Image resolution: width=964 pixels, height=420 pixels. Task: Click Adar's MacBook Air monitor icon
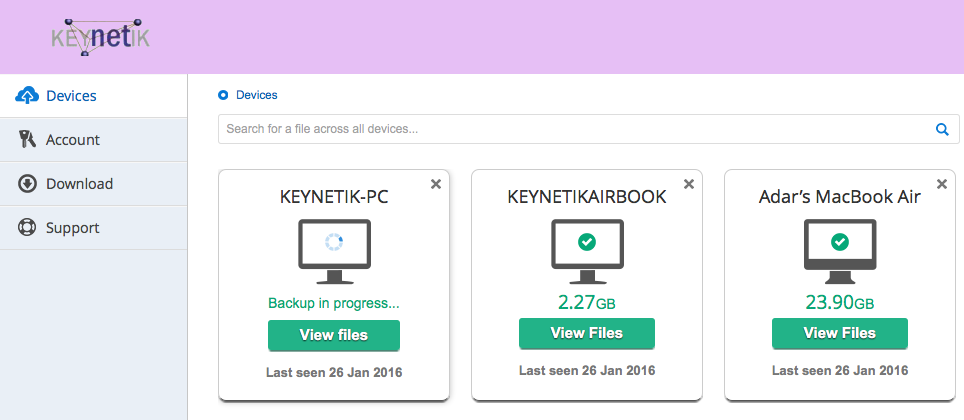(840, 251)
